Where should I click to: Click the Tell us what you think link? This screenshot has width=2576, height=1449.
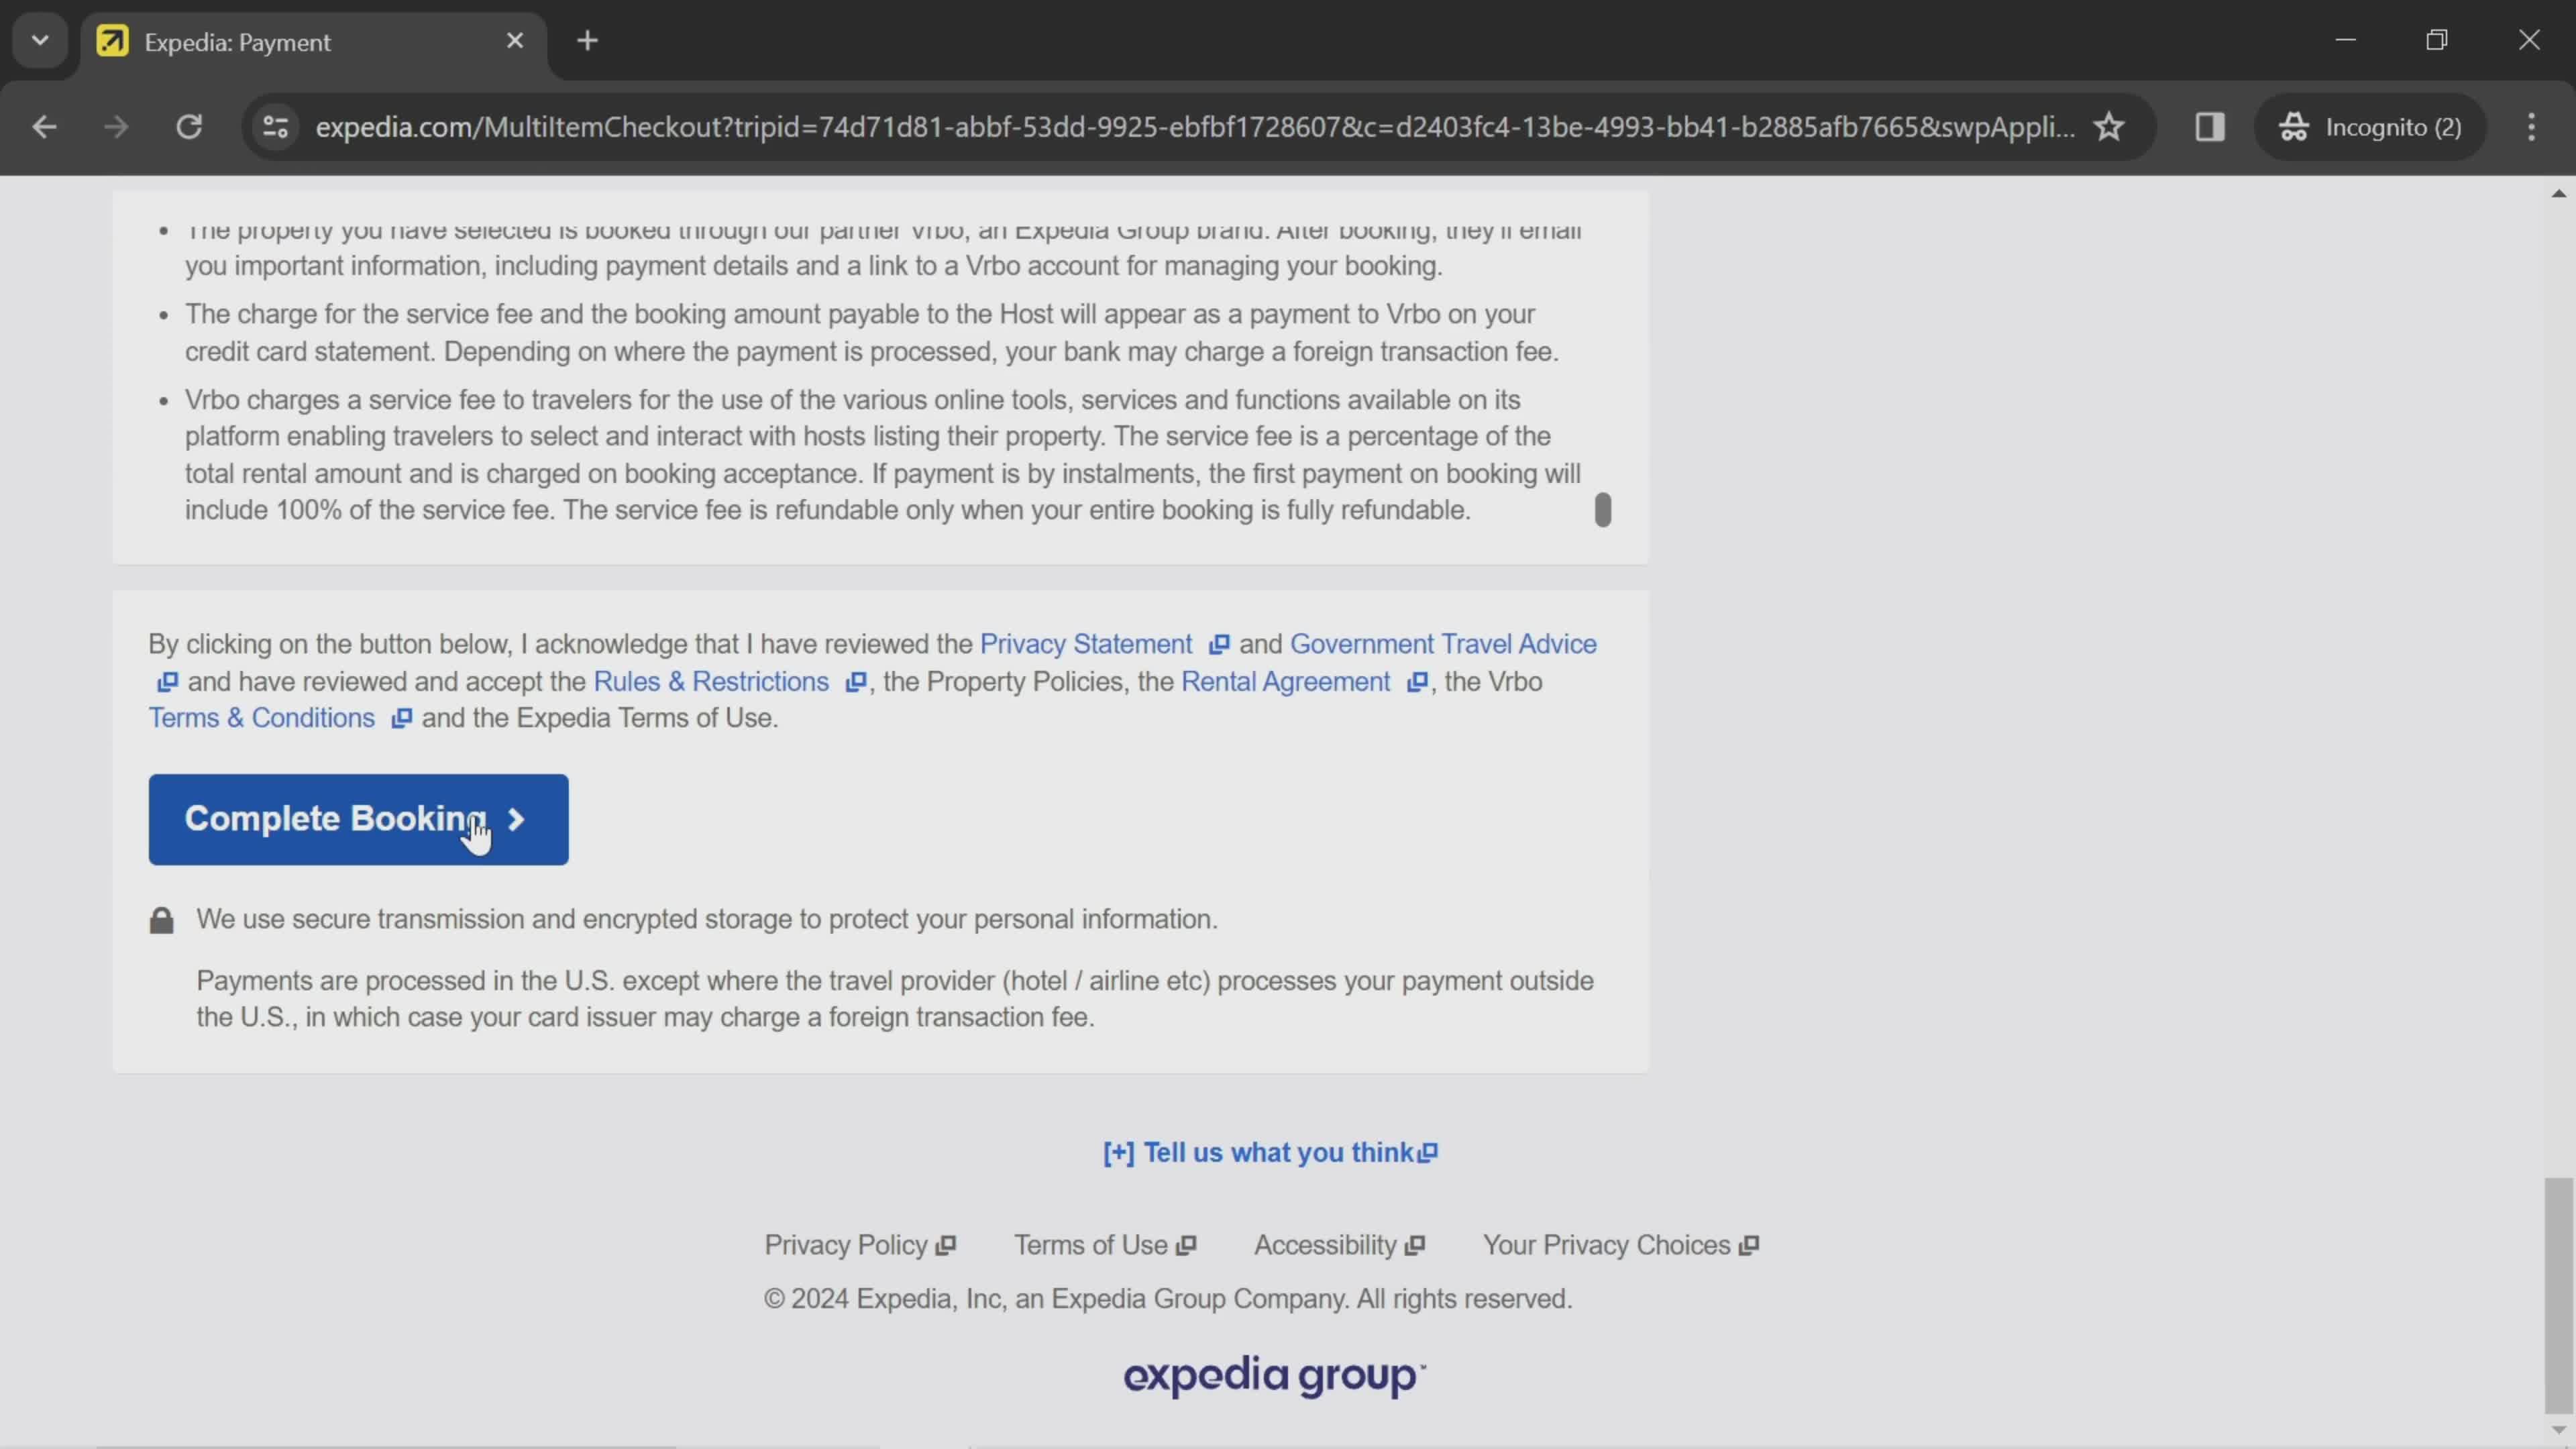tap(1271, 1152)
